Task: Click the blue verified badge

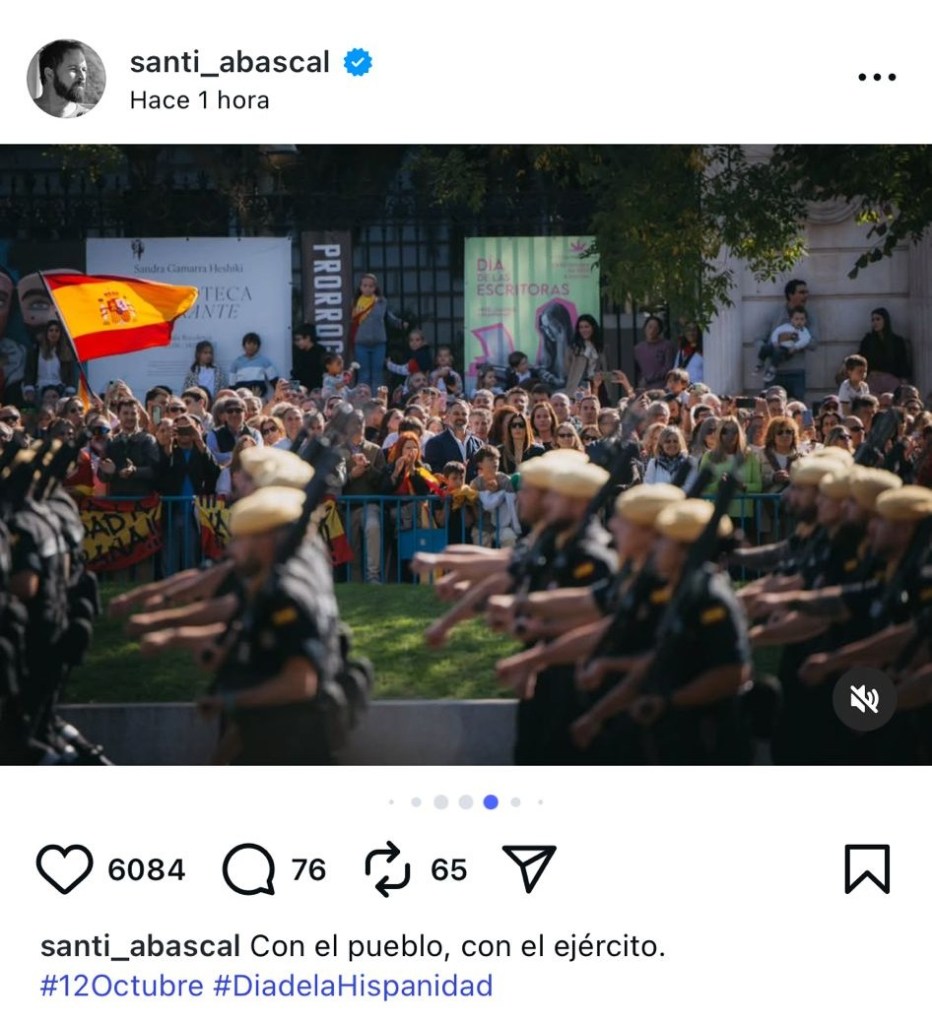Action: point(357,62)
